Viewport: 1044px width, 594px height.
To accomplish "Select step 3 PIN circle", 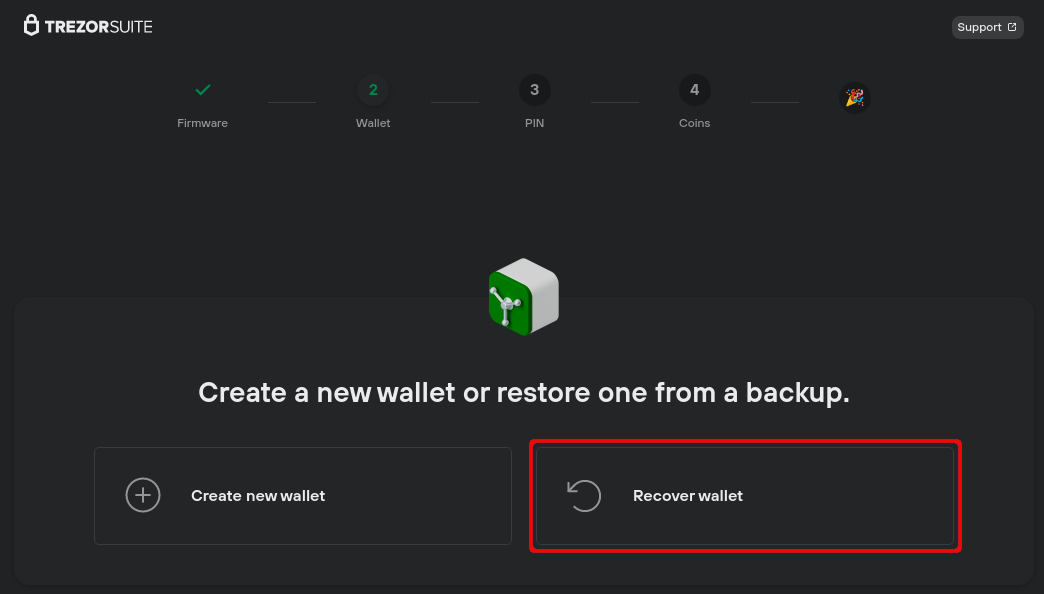I will coord(535,90).
